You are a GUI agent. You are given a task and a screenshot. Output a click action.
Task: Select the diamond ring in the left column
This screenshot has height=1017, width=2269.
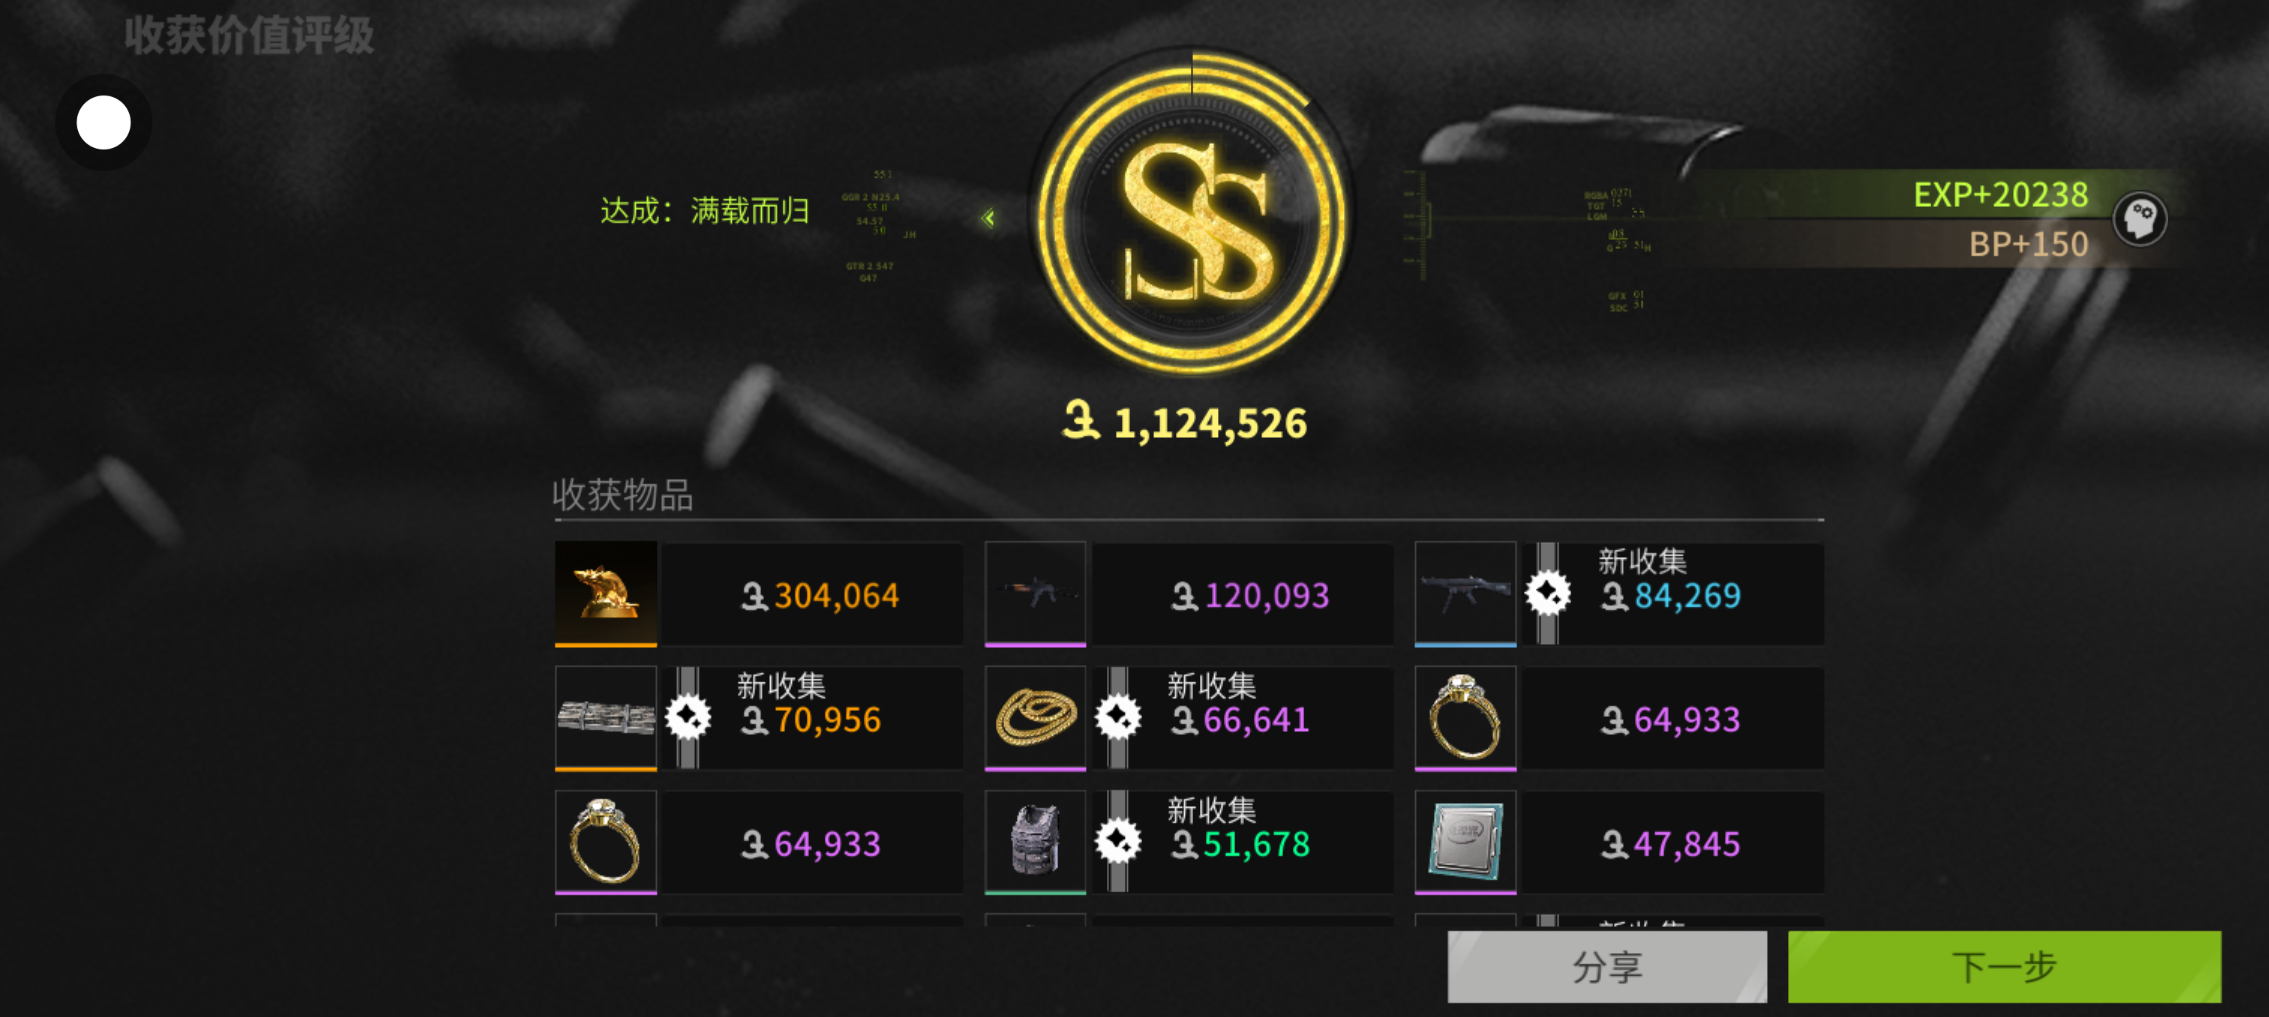coord(606,842)
